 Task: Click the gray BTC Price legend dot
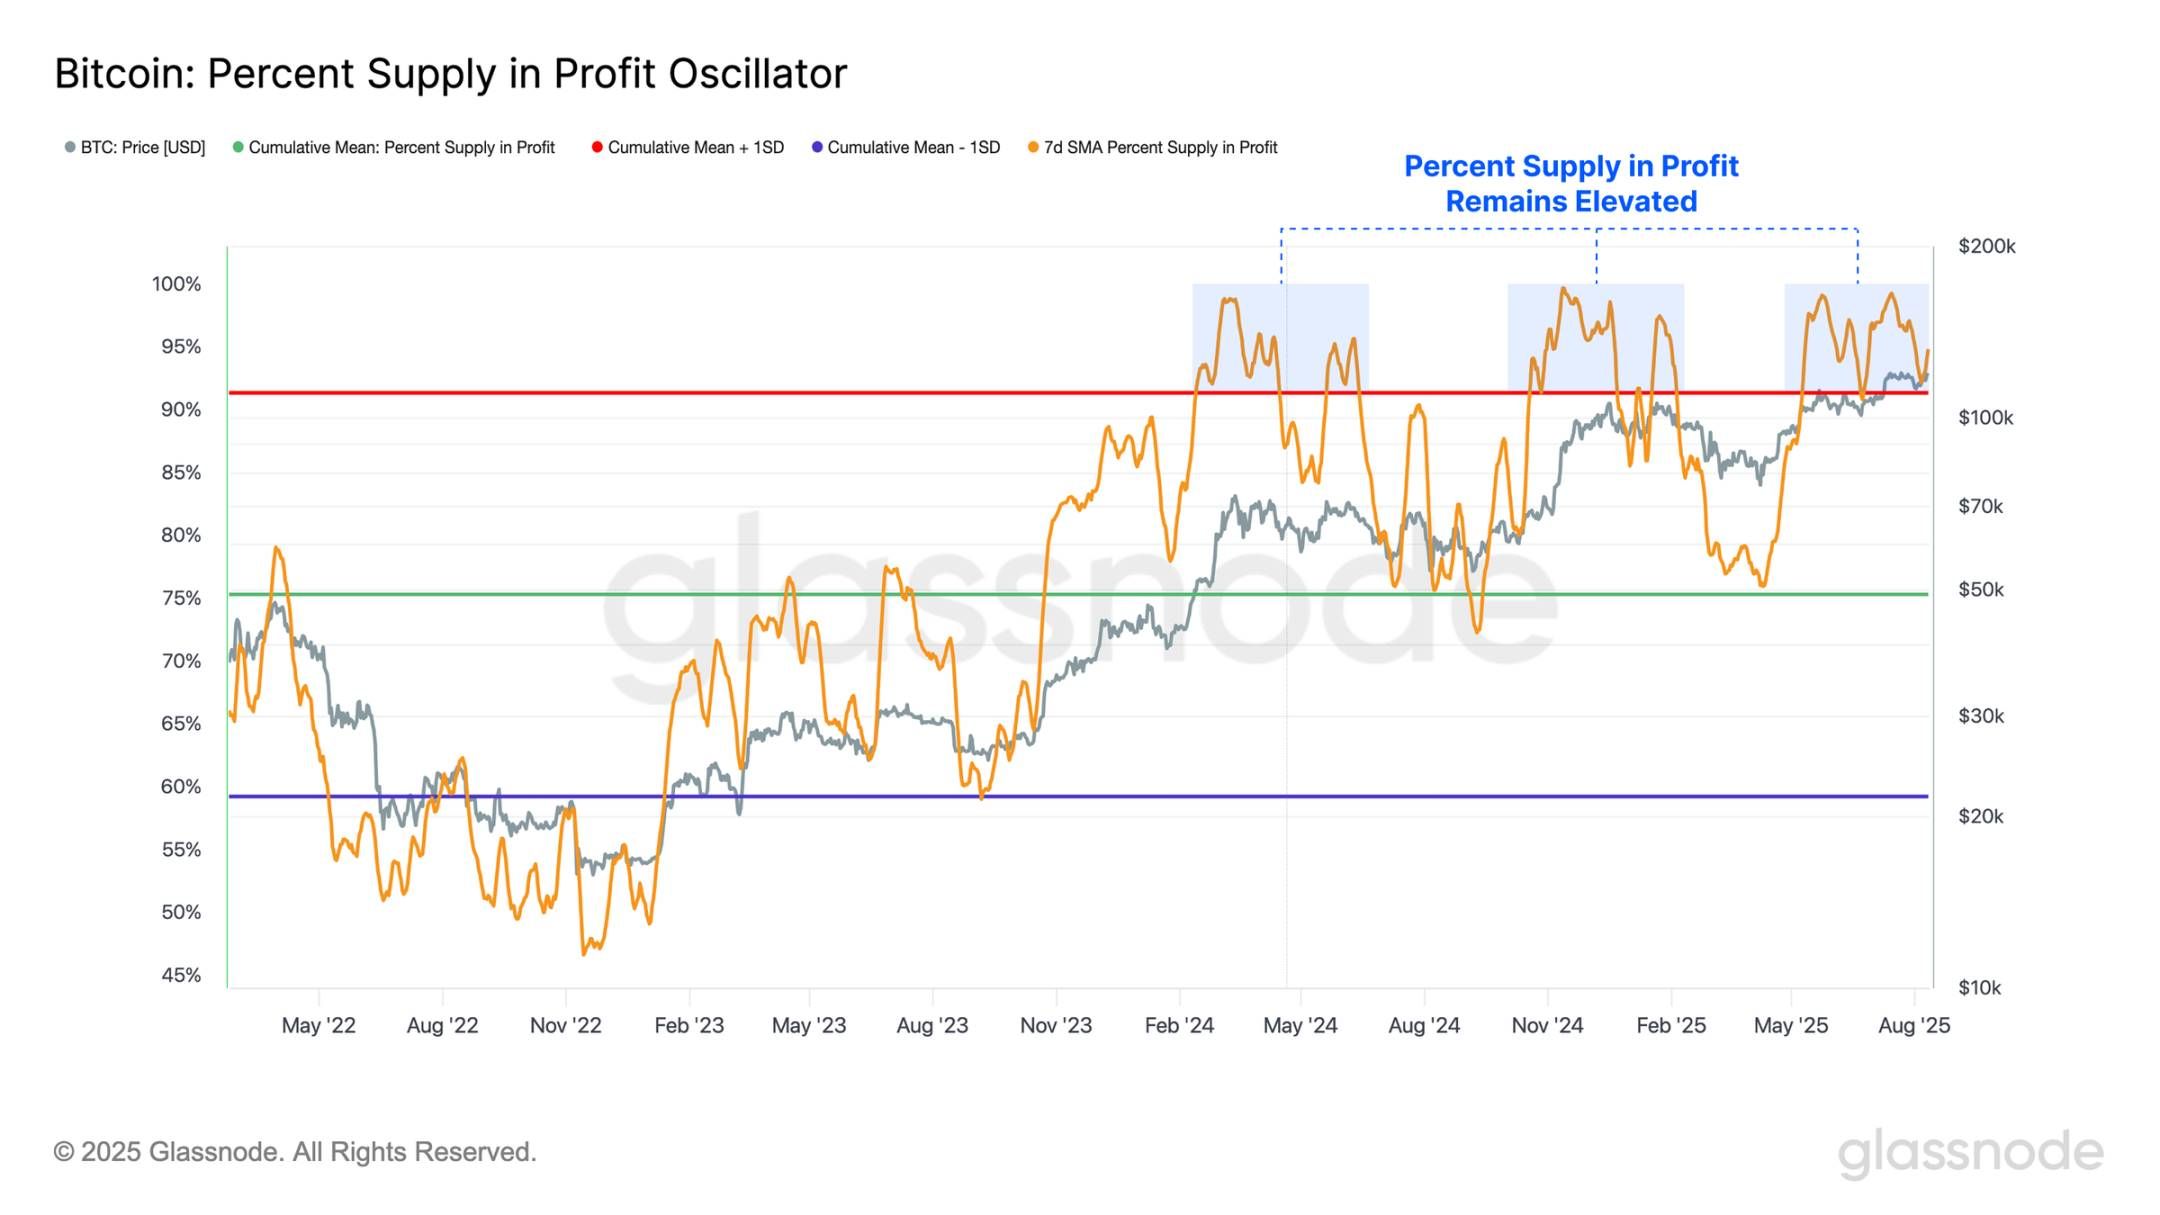[x=70, y=147]
